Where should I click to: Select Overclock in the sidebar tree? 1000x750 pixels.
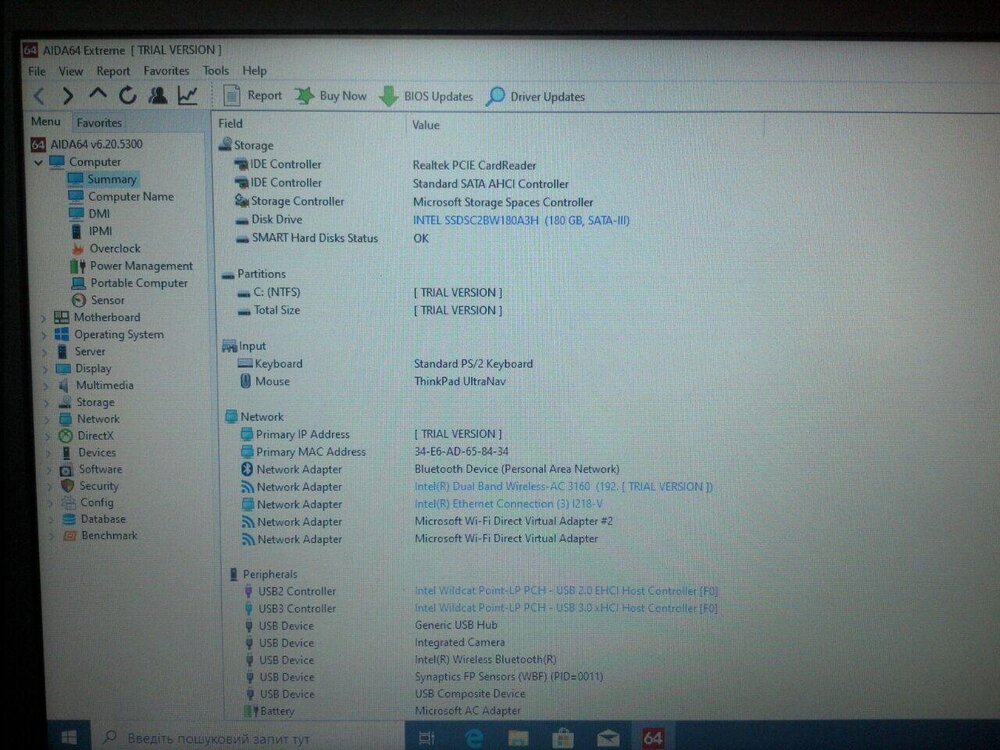114,248
